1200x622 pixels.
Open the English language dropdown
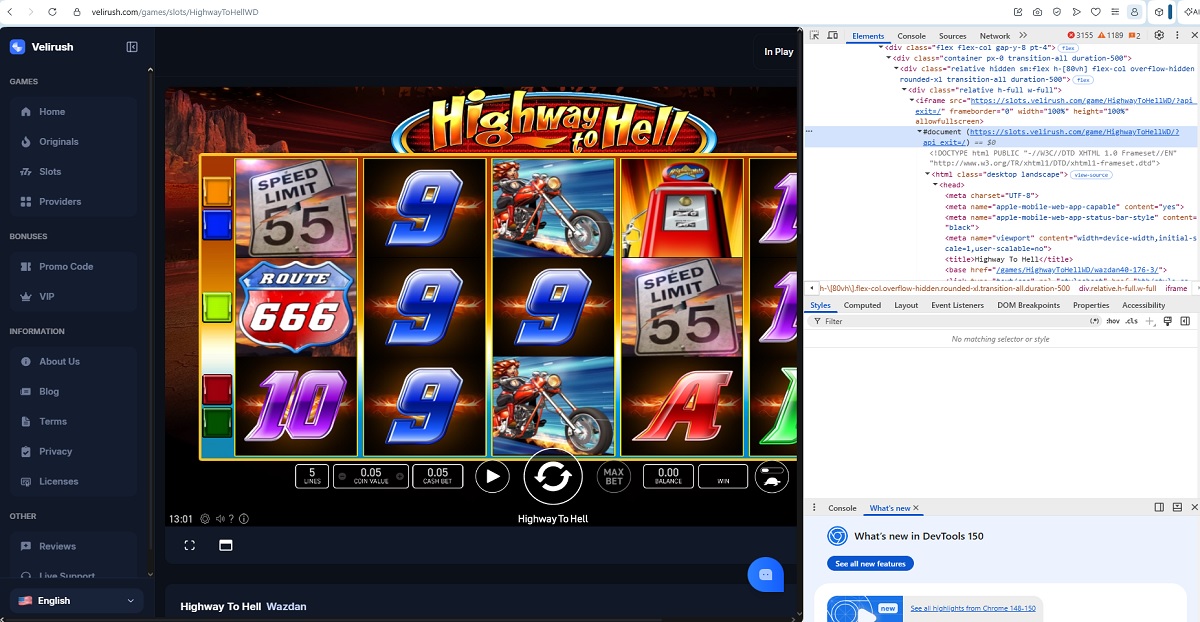pos(76,601)
